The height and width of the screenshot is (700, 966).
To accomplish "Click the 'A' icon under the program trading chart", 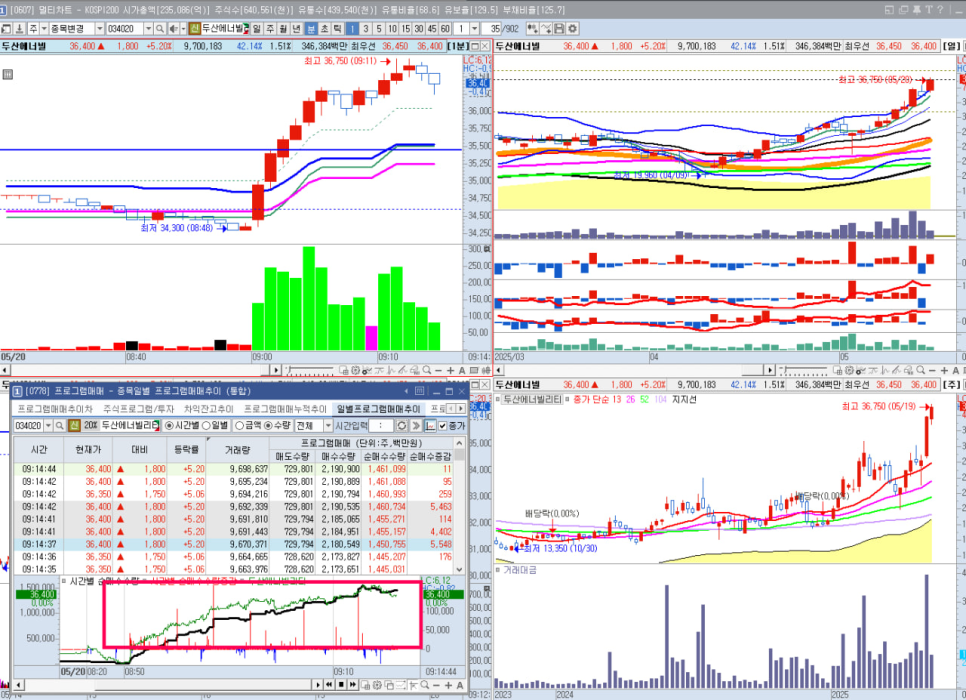I will (x=460, y=685).
